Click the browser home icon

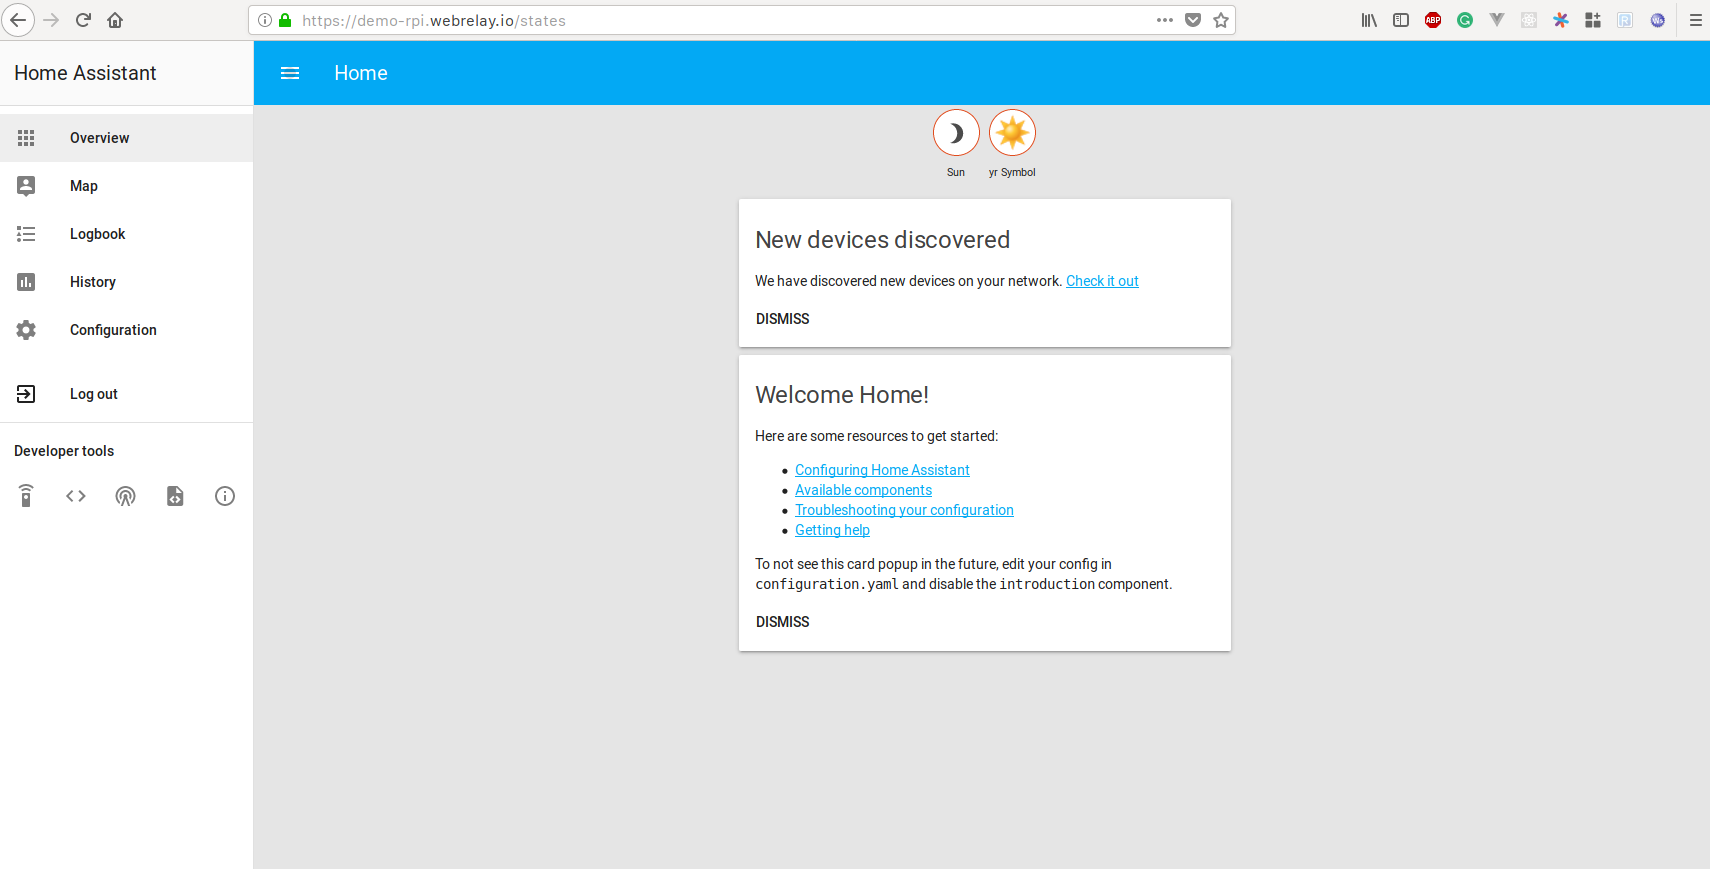(115, 20)
